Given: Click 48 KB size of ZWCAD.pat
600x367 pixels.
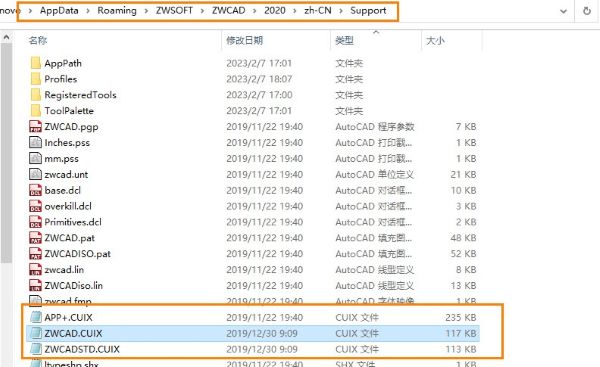Looking at the screenshot, I should [463, 238].
